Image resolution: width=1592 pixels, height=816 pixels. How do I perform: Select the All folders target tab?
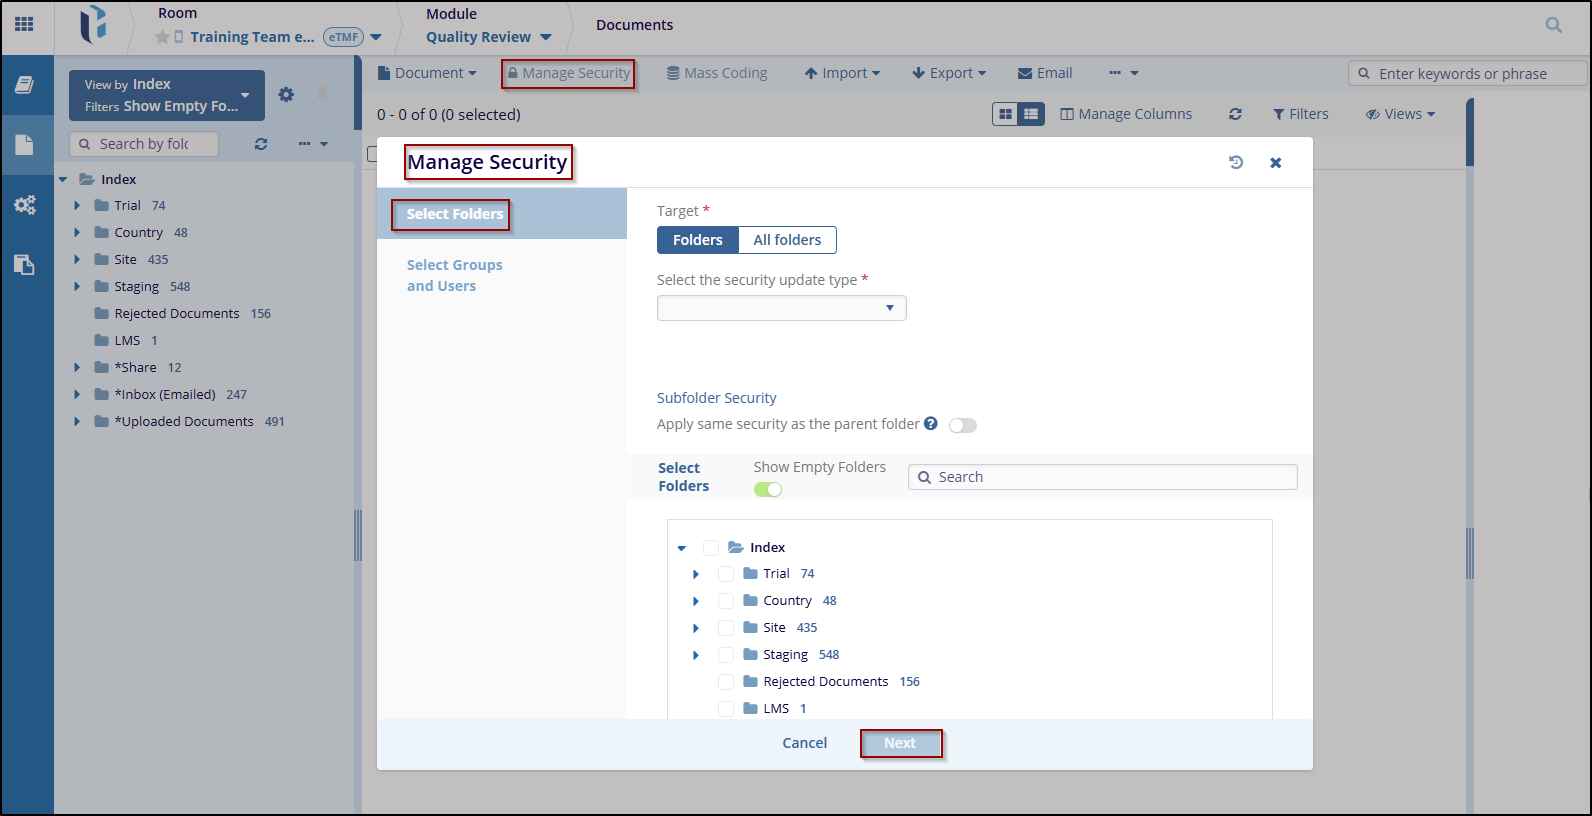point(787,240)
